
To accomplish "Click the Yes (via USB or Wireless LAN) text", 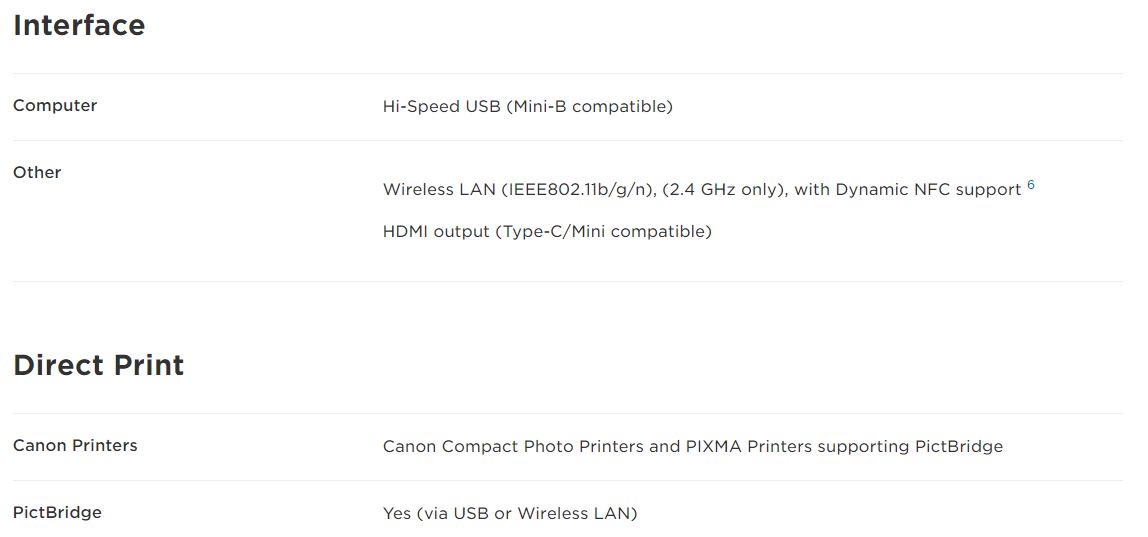I will (510, 514).
